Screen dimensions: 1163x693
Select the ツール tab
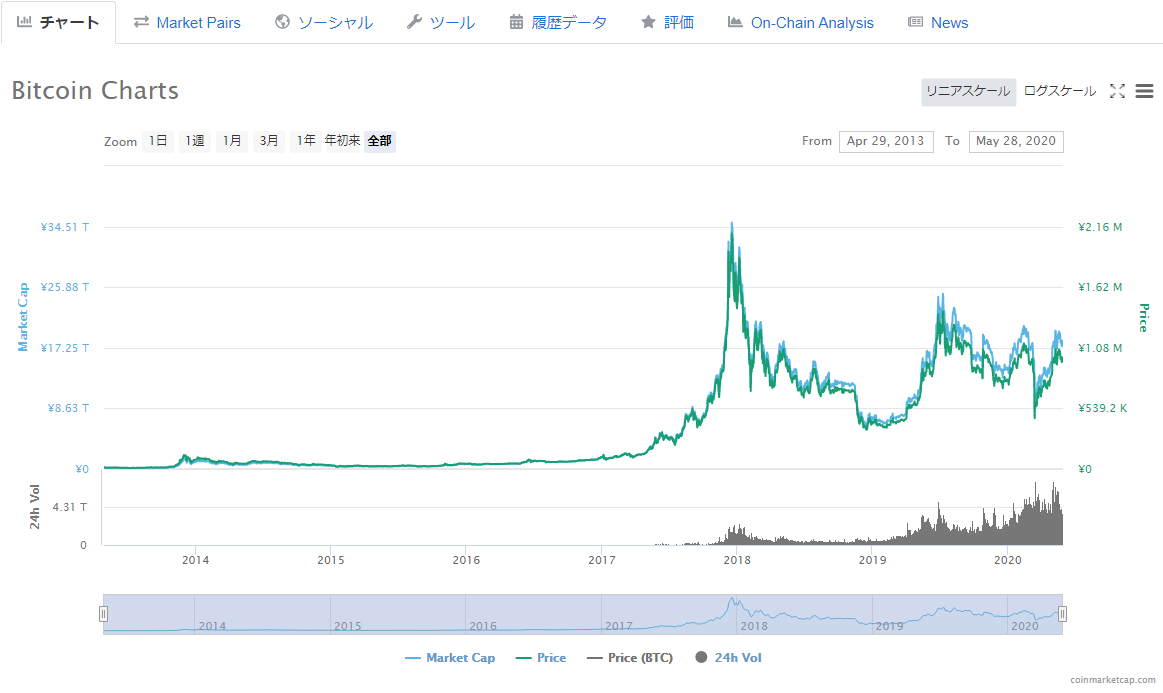coord(441,22)
